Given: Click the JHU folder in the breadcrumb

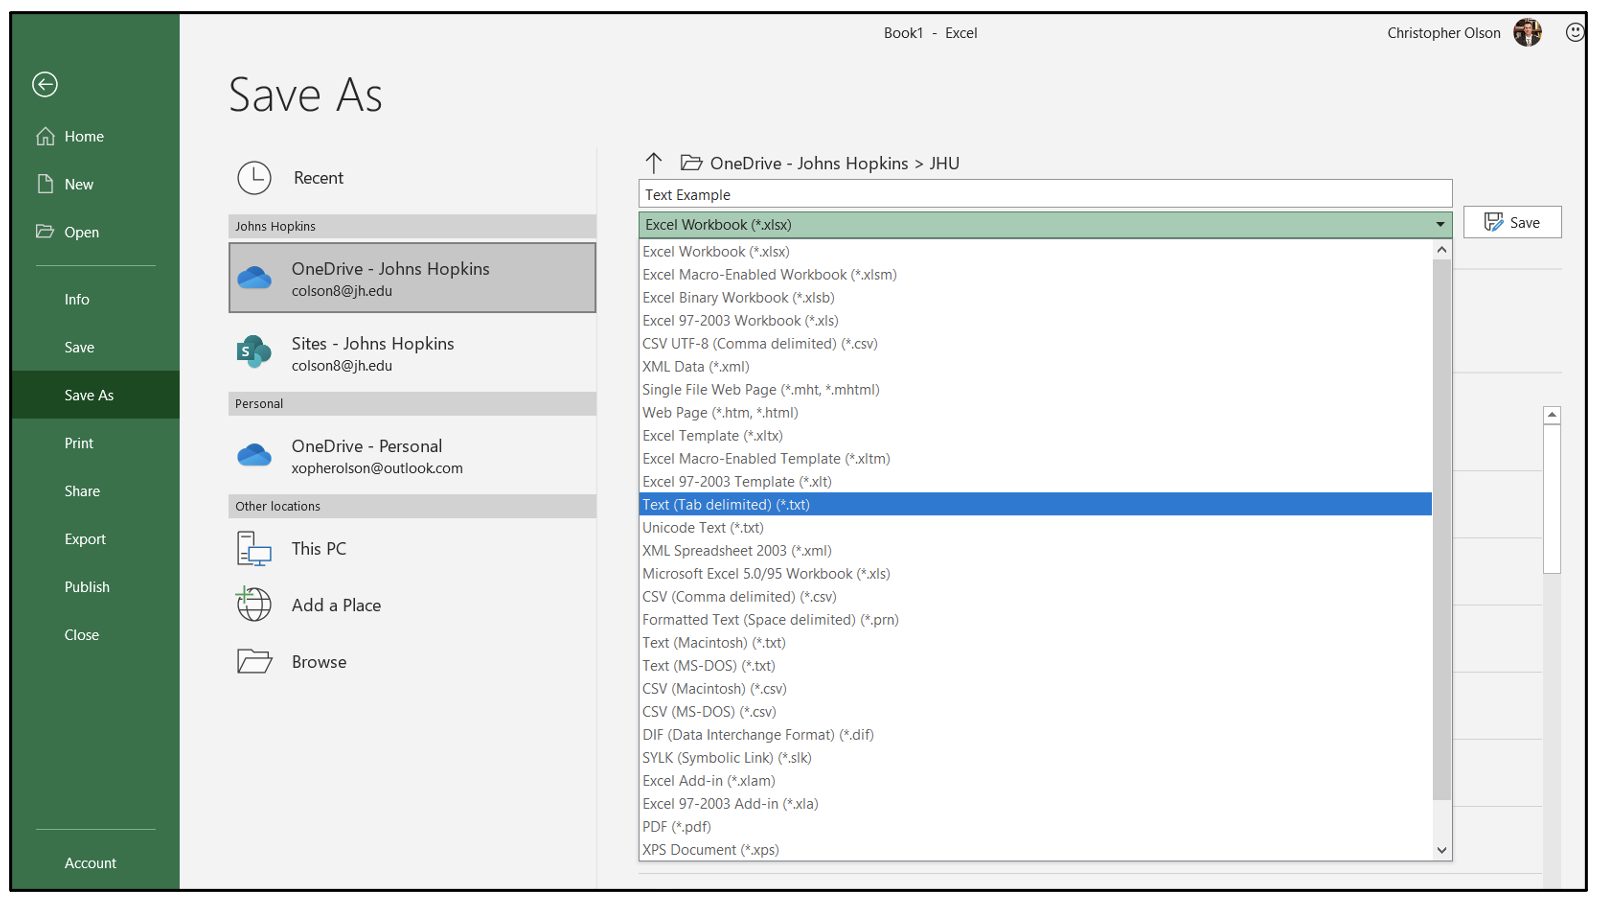Looking at the screenshot, I should tap(944, 163).
